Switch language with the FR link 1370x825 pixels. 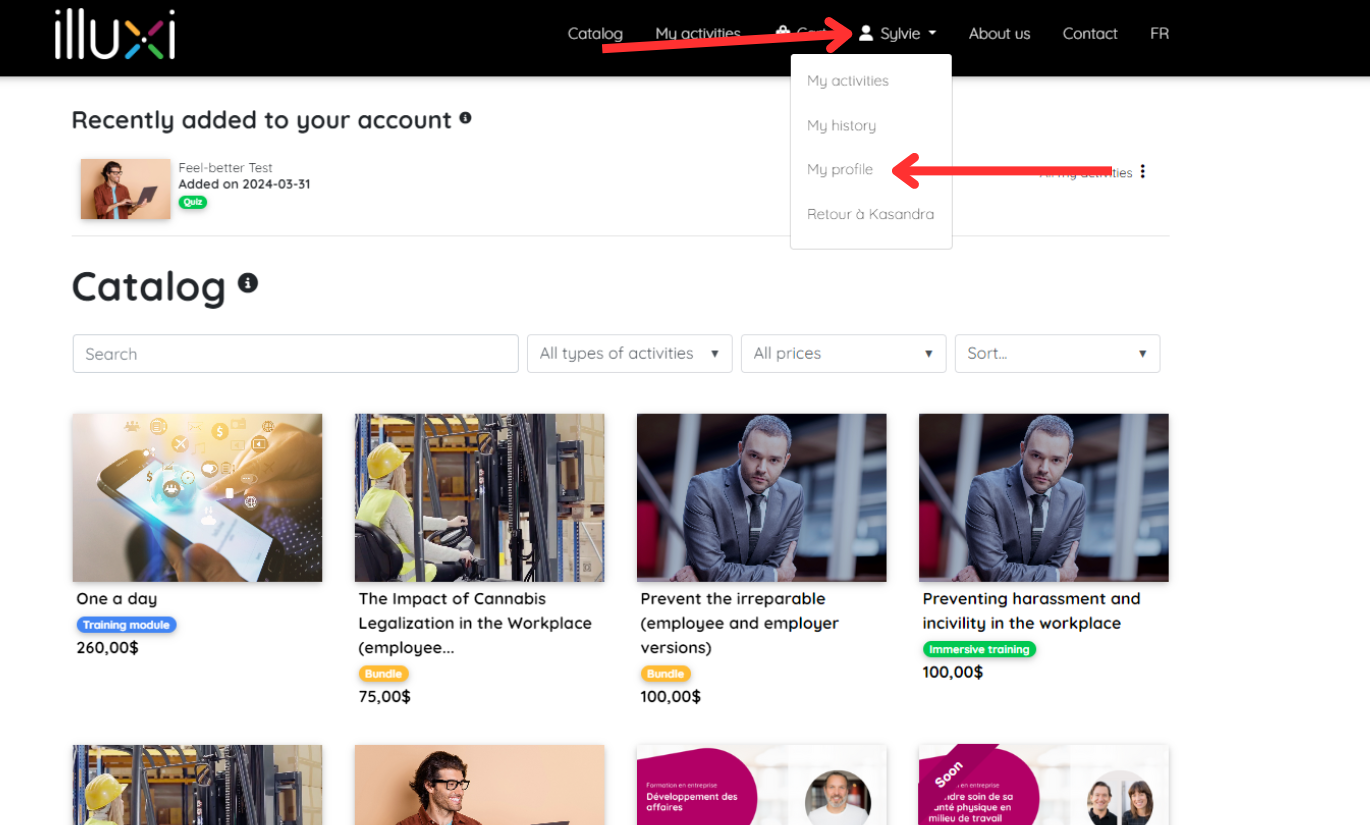click(1159, 33)
